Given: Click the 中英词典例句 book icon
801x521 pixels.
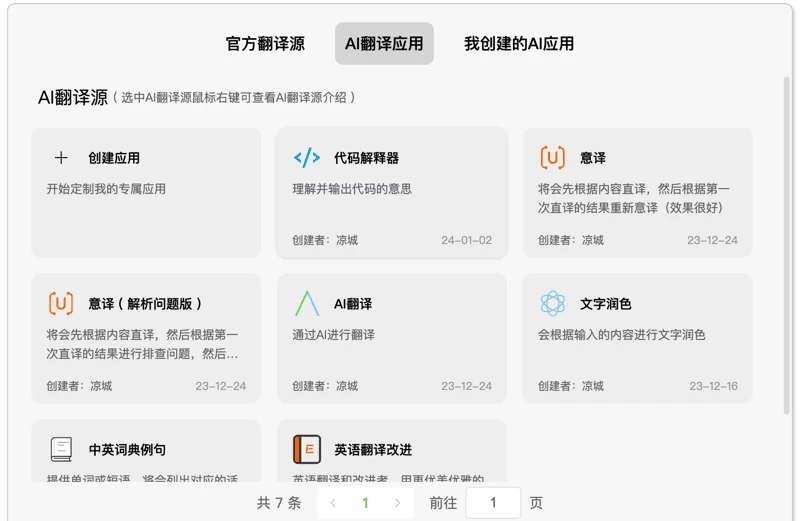Looking at the screenshot, I should (x=61, y=450).
